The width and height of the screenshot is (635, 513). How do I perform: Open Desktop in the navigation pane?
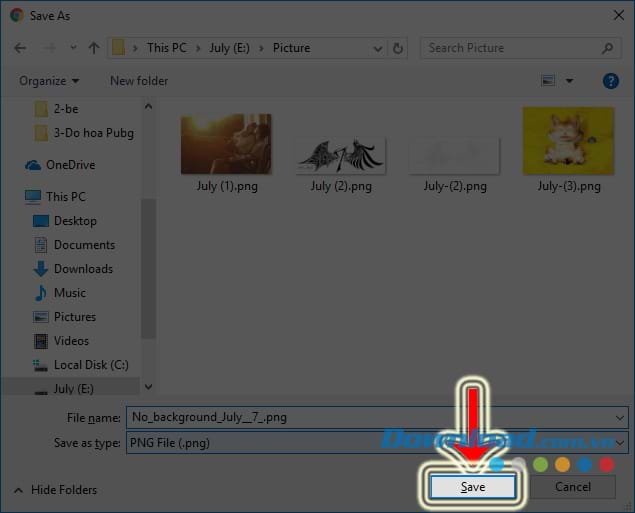[x=64, y=221]
